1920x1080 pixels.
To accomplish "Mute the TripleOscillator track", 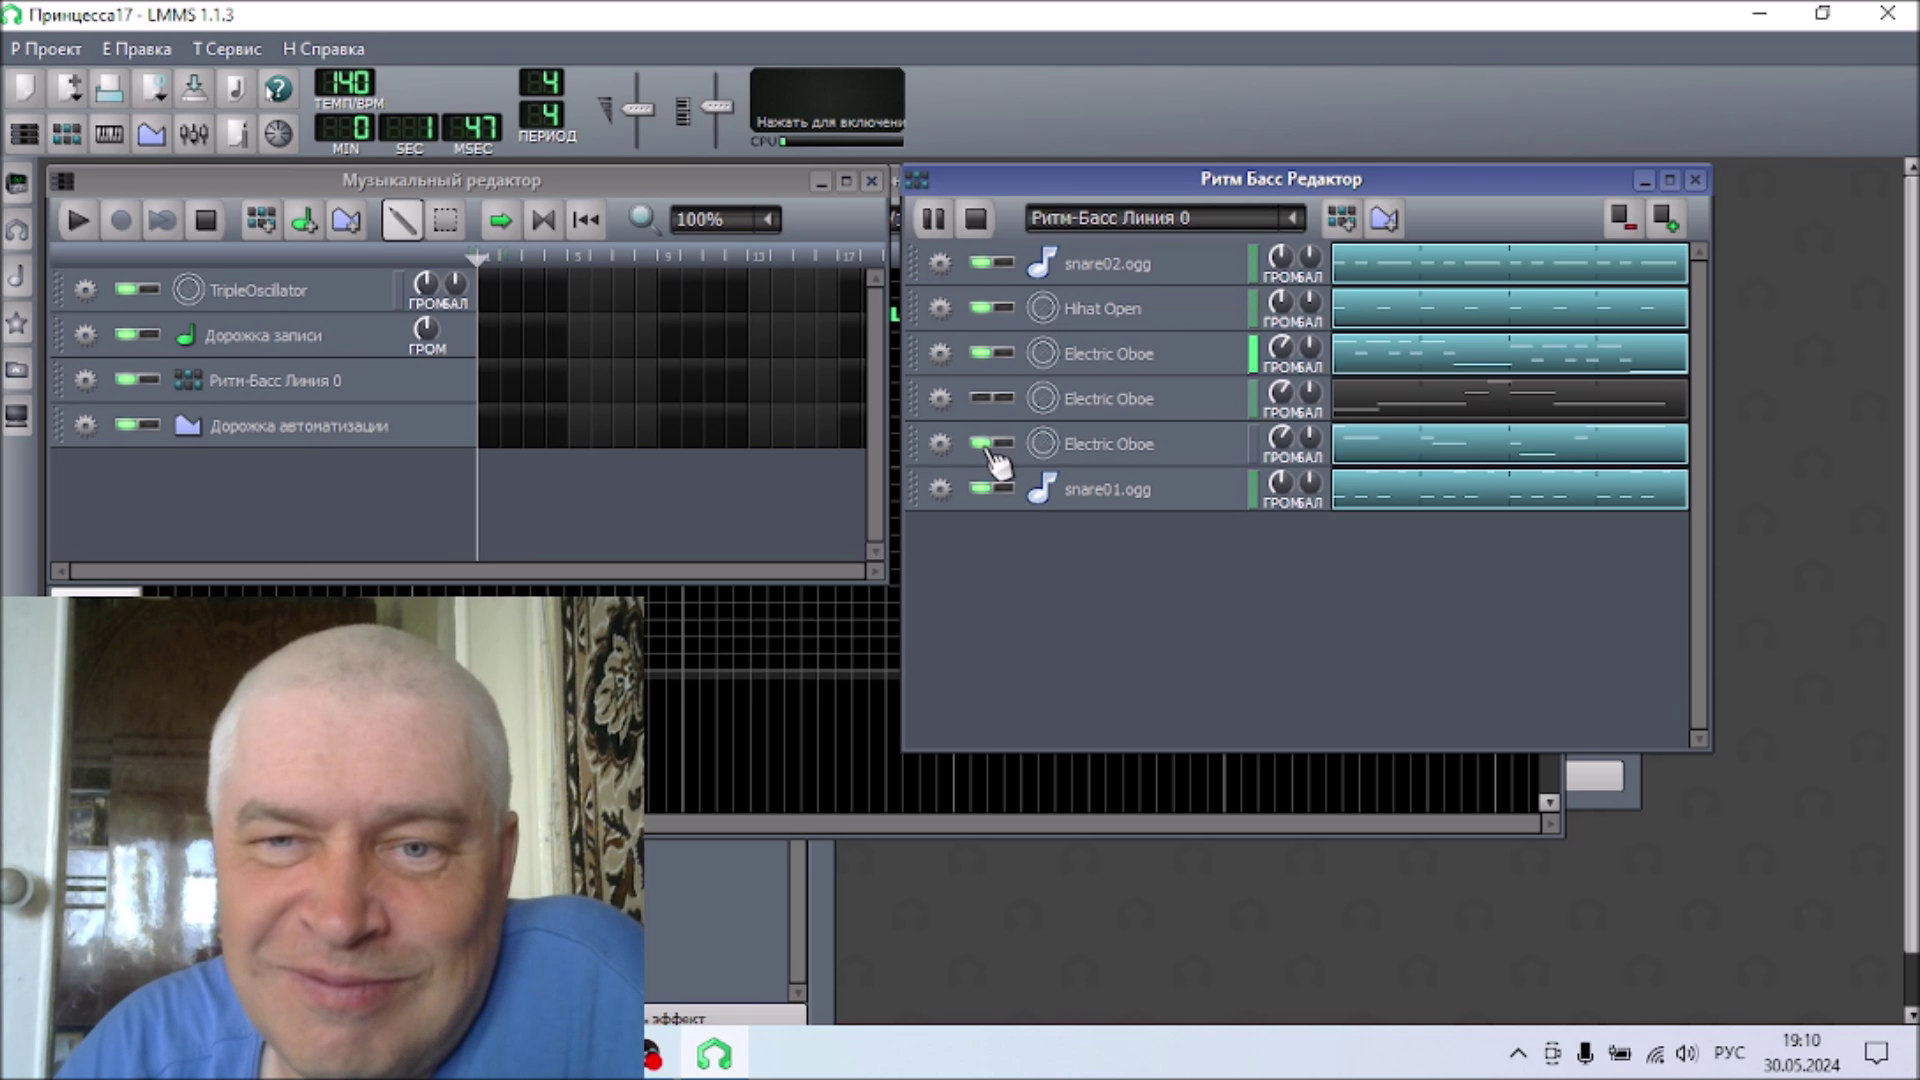I will coord(126,290).
